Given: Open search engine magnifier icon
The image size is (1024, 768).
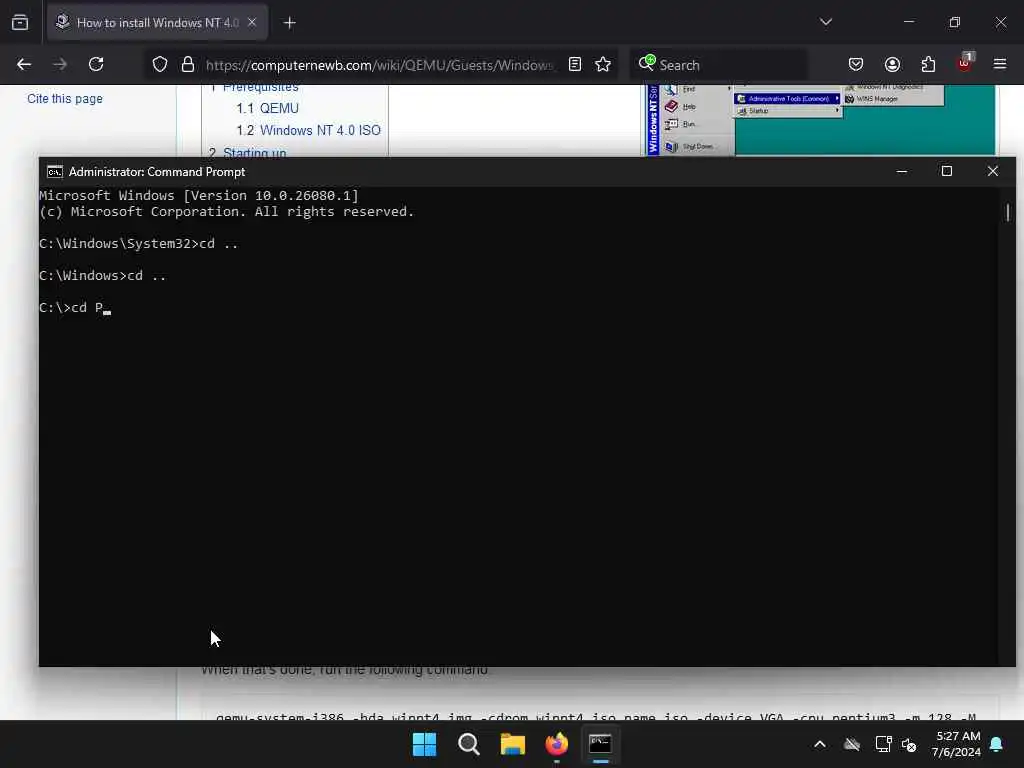Looking at the screenshot, I should coord(647,63).
